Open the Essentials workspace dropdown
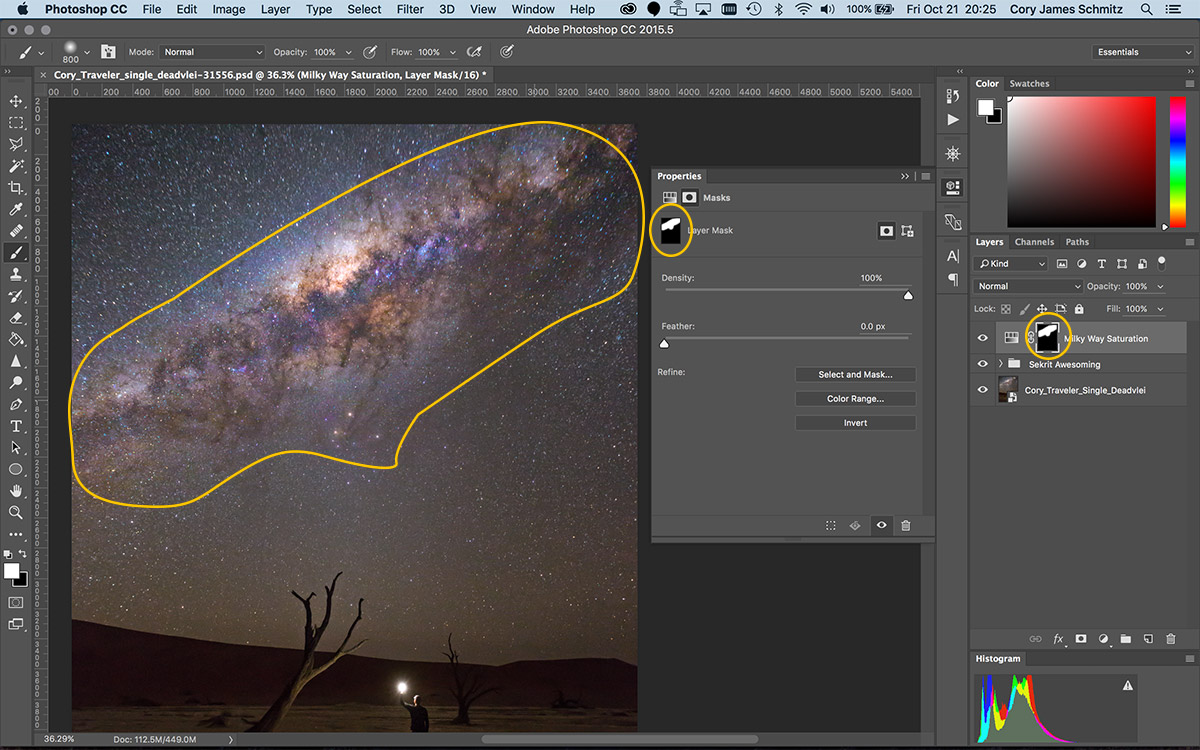The image size is (1200, 750). pos(1143,52)
